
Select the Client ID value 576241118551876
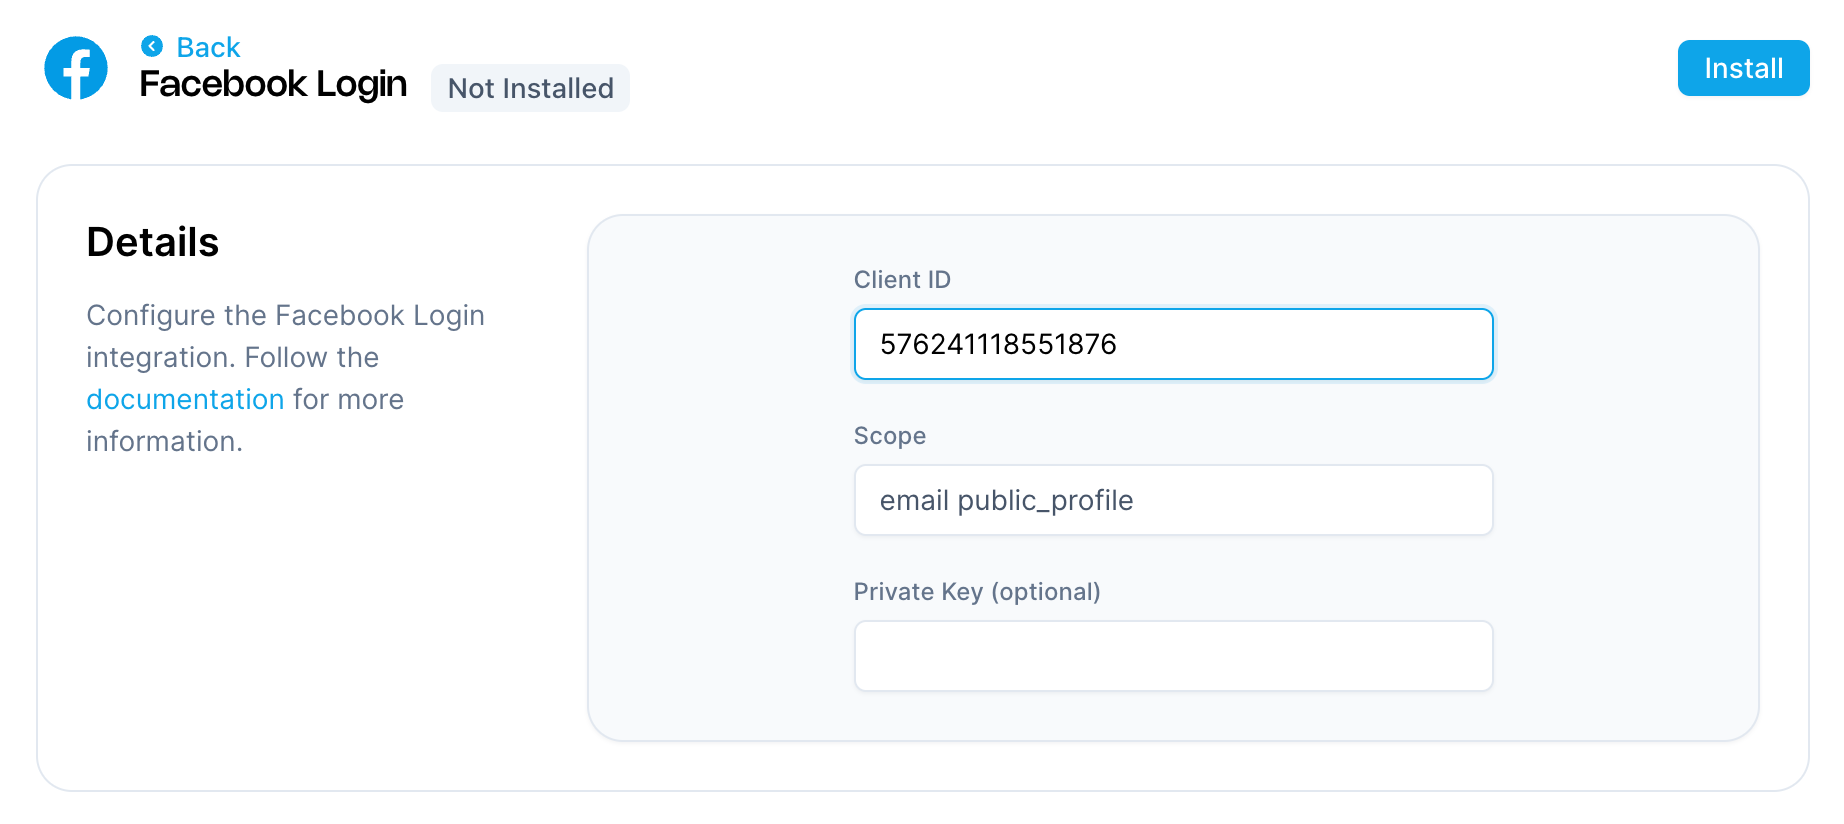coord(998,343)
